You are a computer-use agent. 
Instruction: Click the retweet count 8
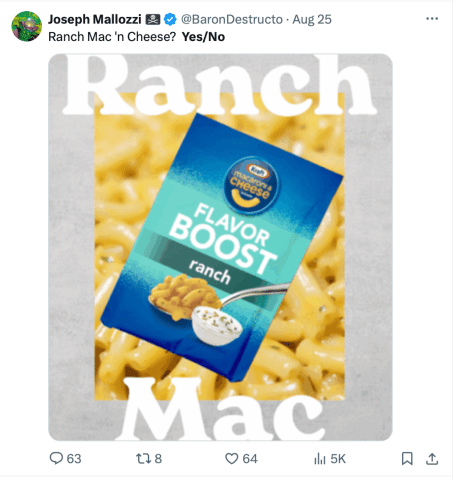coord(158,459)
